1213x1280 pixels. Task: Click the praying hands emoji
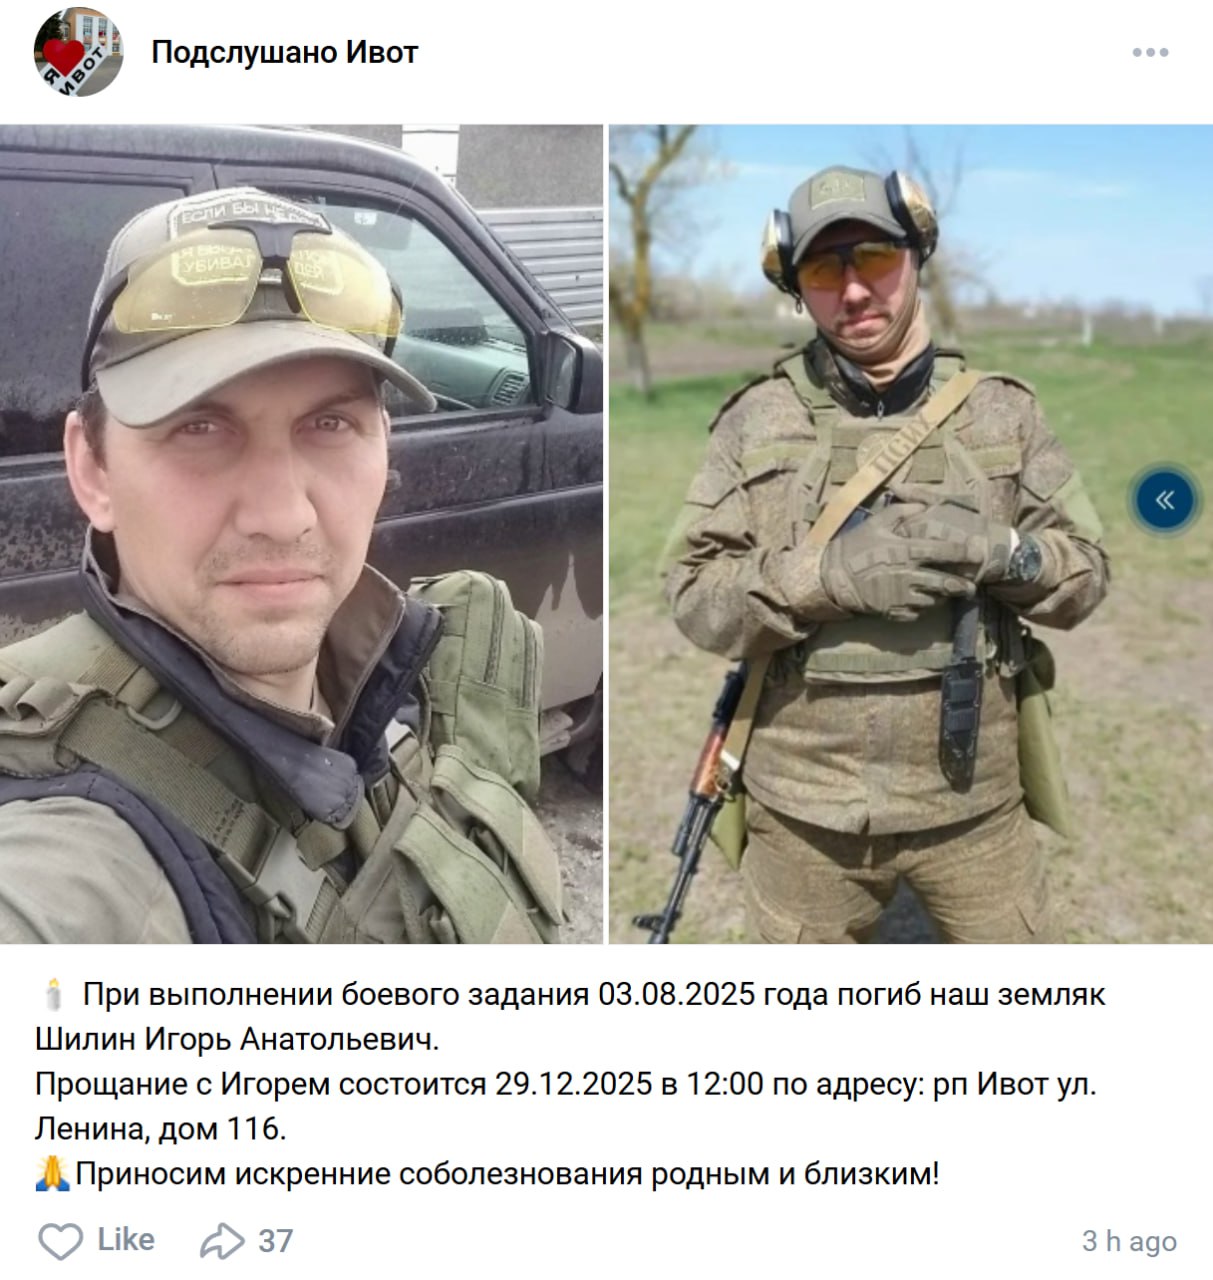[52, 1172]
